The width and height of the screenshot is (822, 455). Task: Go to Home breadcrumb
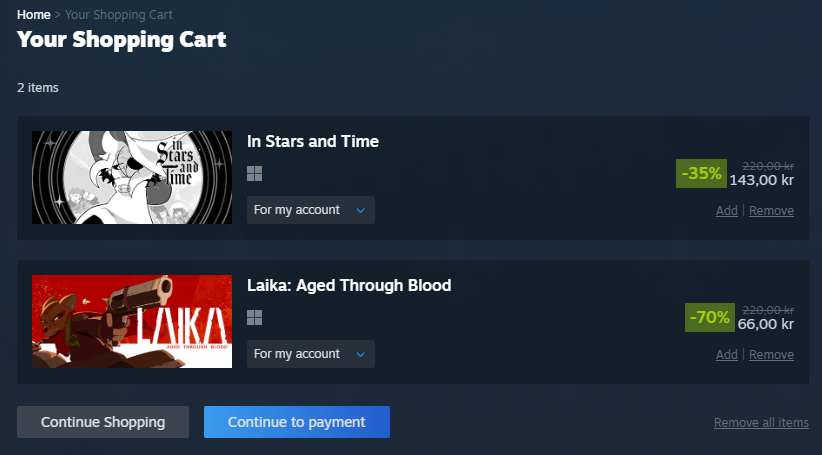34,15
